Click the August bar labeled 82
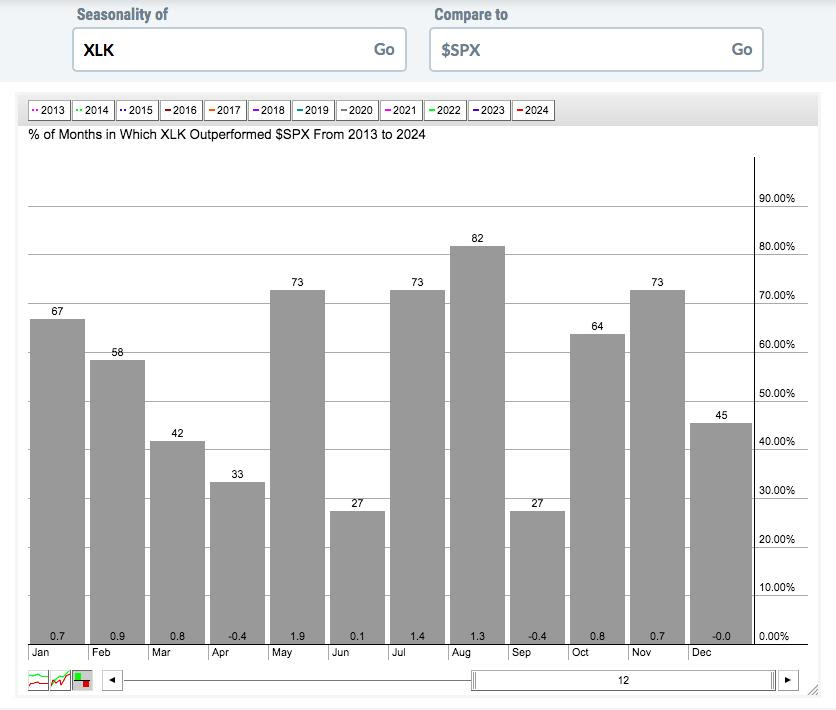The width and height of the screenshot is (836, 710). [477, 445]
